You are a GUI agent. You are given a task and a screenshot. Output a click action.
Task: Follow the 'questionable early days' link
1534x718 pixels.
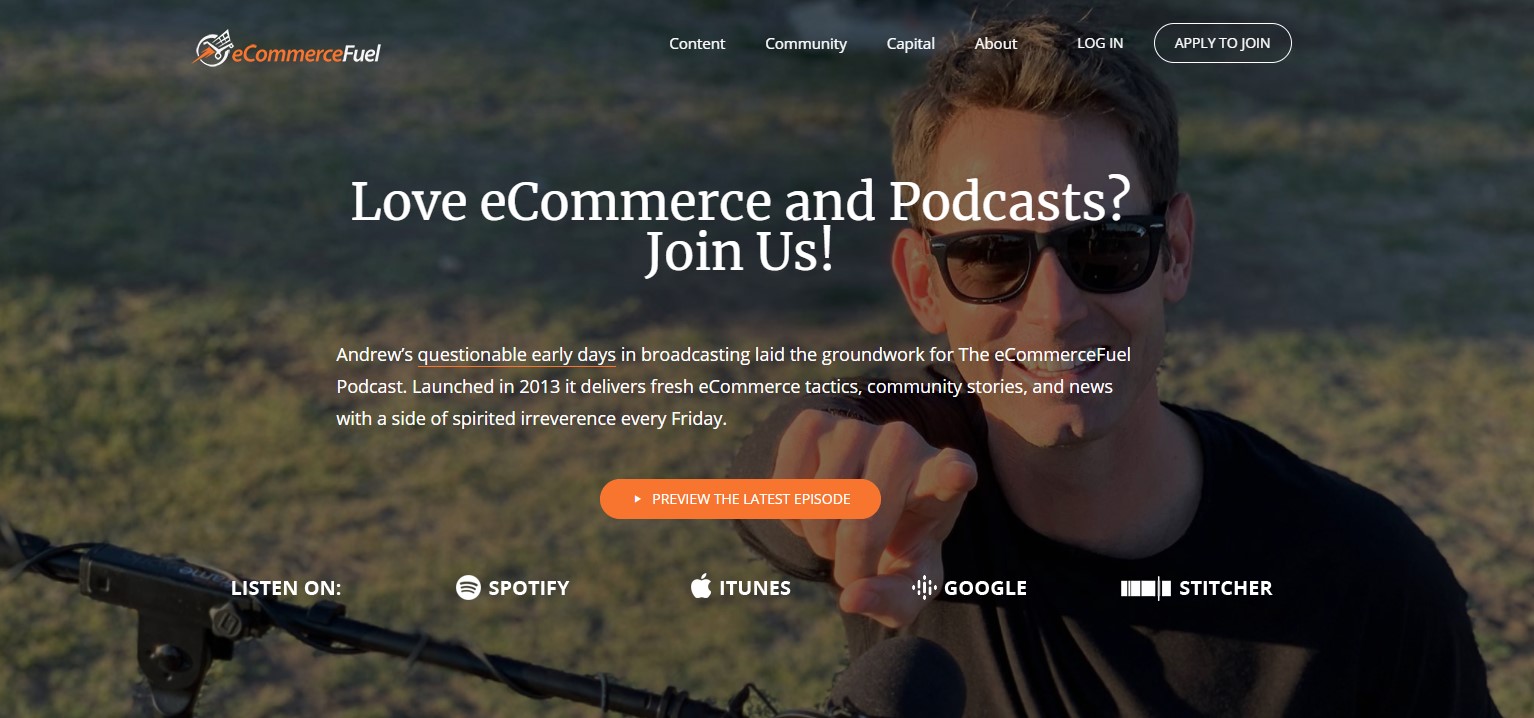coord(517,355)
